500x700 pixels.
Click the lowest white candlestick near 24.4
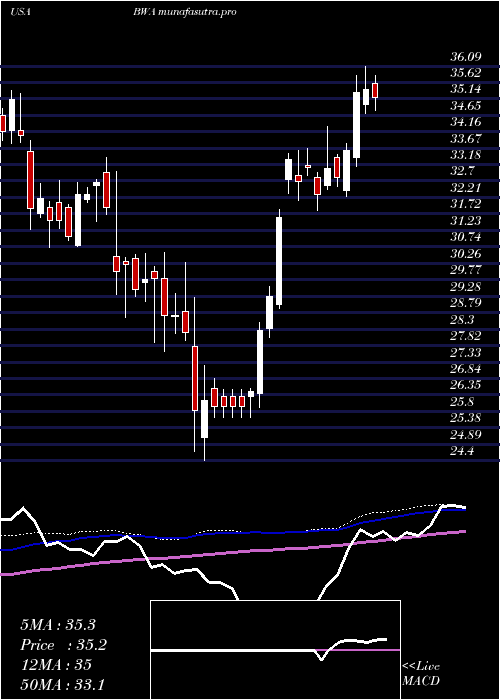204,418
